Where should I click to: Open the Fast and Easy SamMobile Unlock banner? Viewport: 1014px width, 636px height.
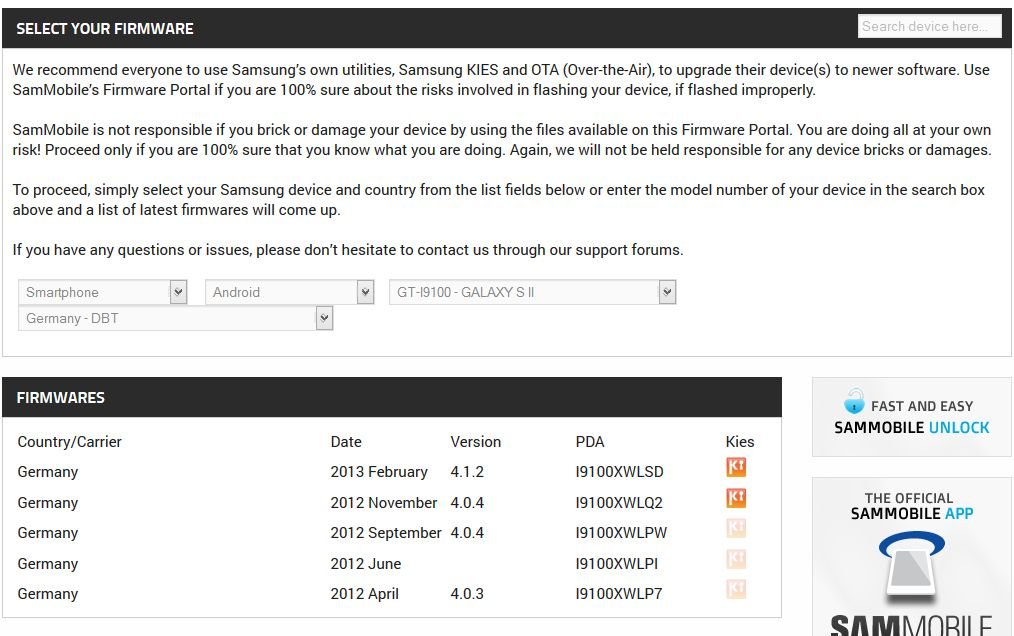[912, 417]
